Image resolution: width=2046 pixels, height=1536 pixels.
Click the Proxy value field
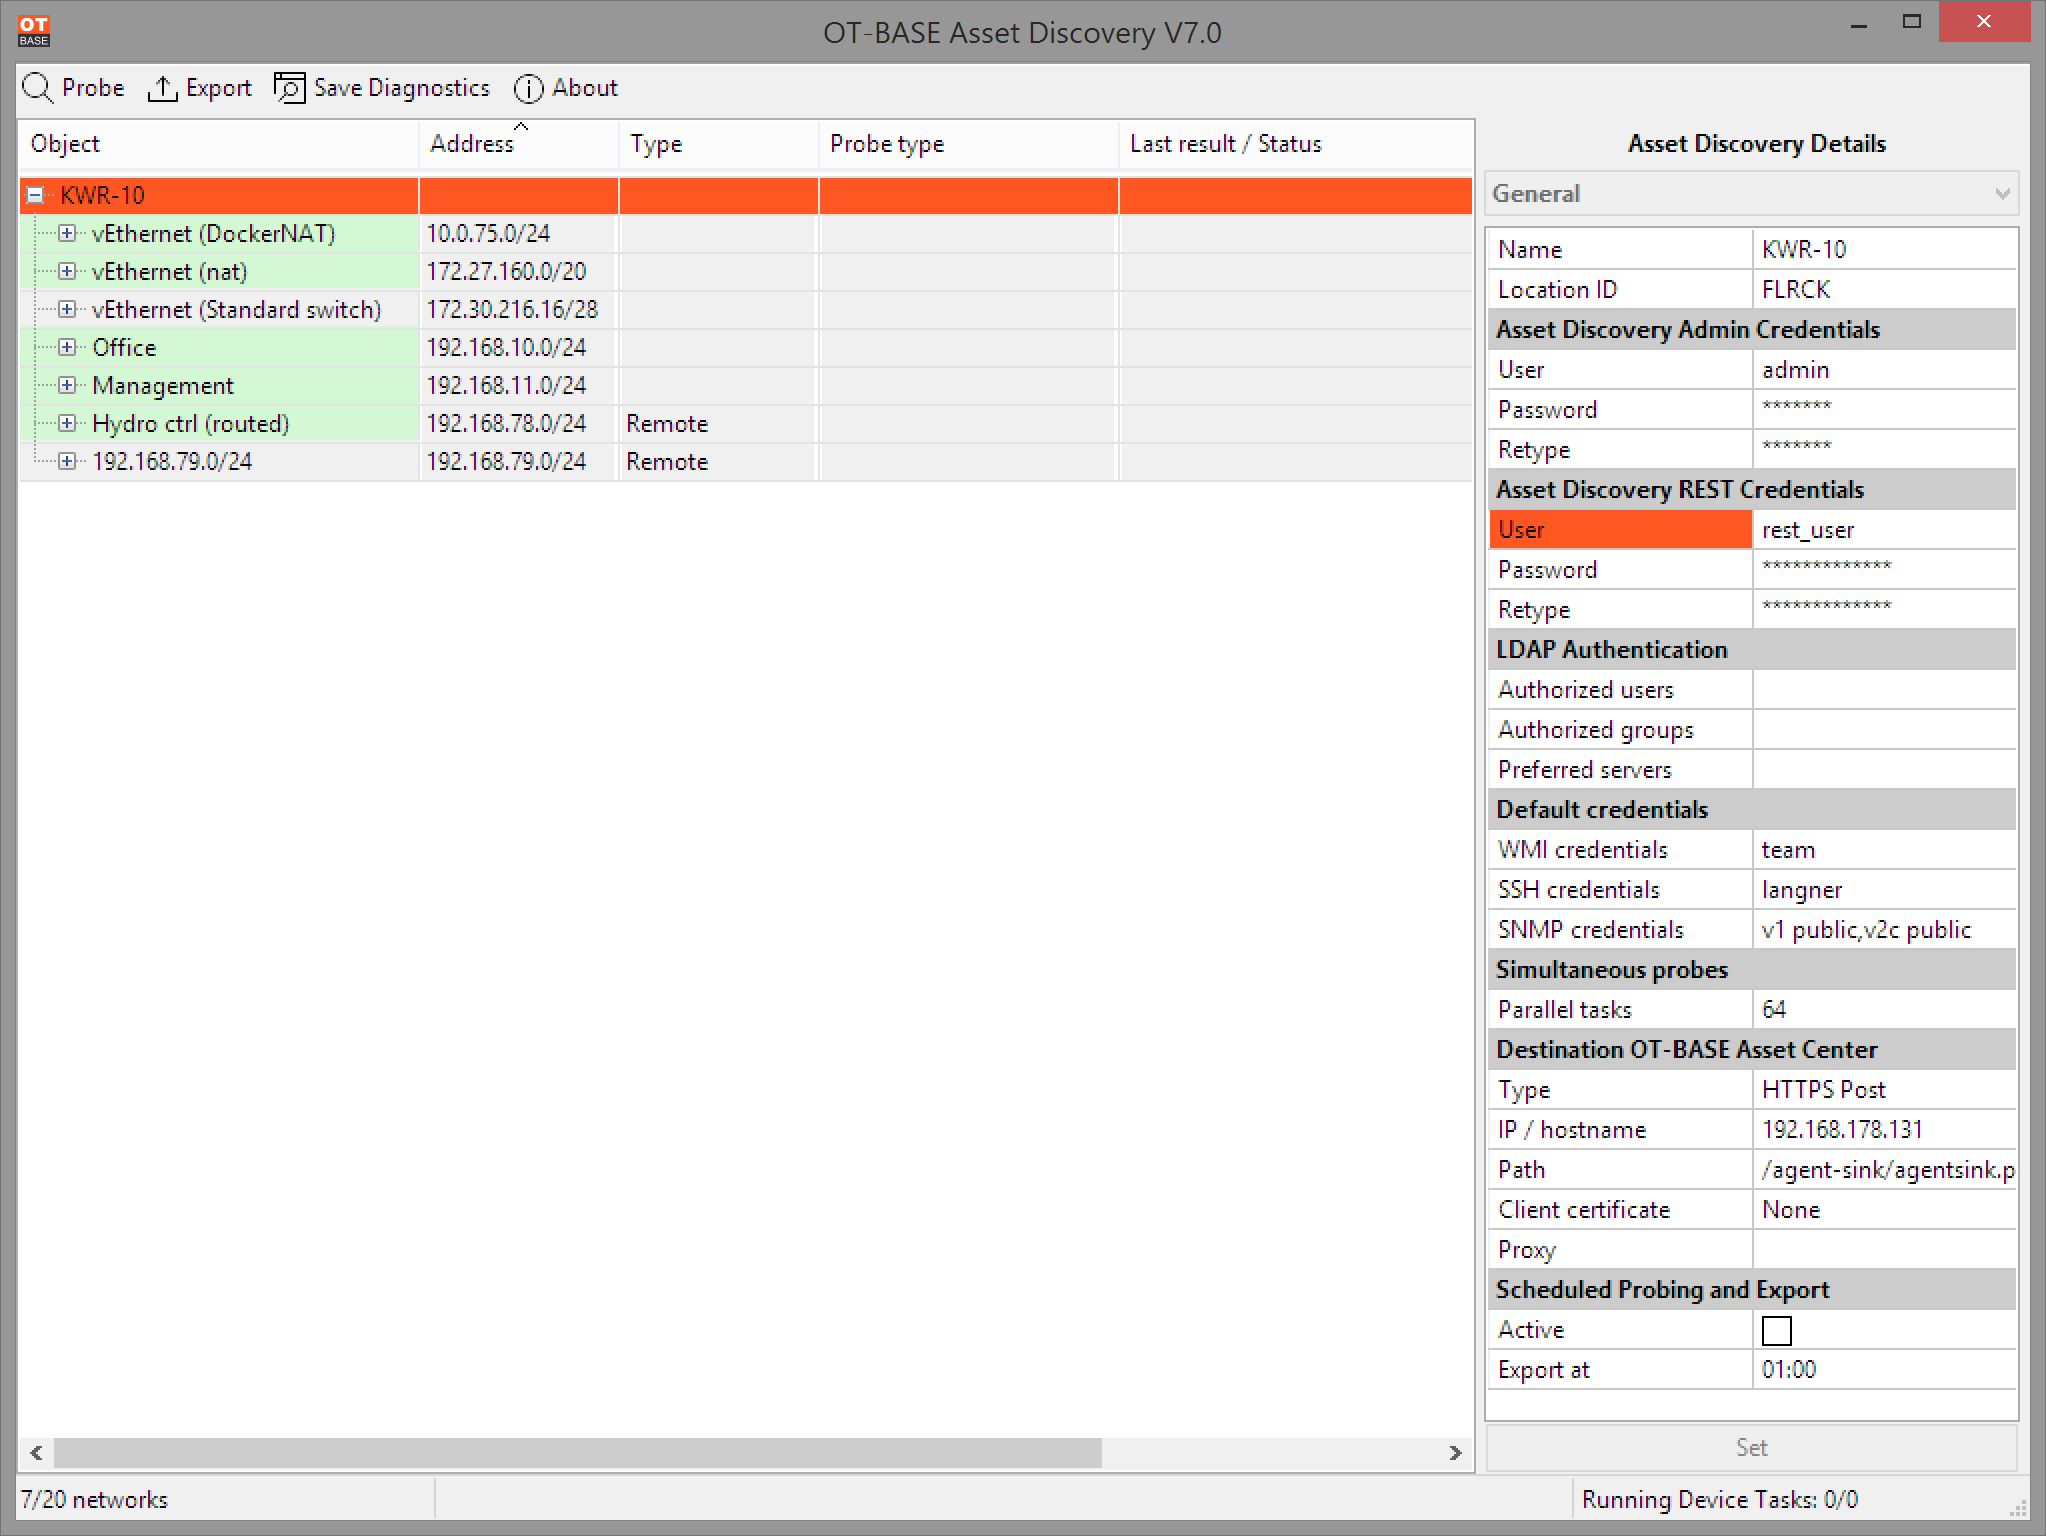pos(1884,1249)
